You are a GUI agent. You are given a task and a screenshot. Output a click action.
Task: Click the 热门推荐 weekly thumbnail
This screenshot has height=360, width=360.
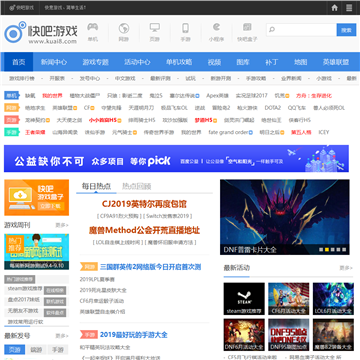click(x=37, y=252)
